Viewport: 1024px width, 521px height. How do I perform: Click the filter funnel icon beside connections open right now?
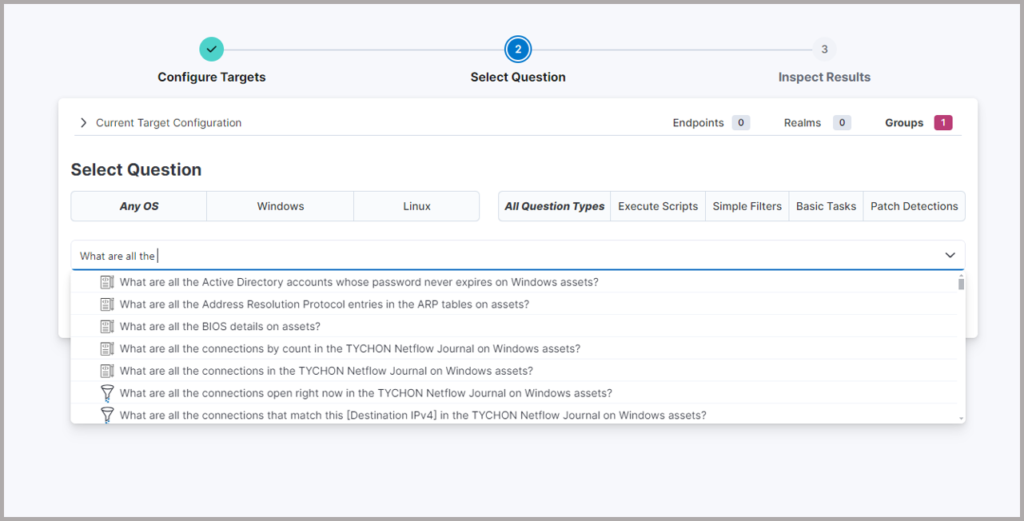(x=107, y=393)
